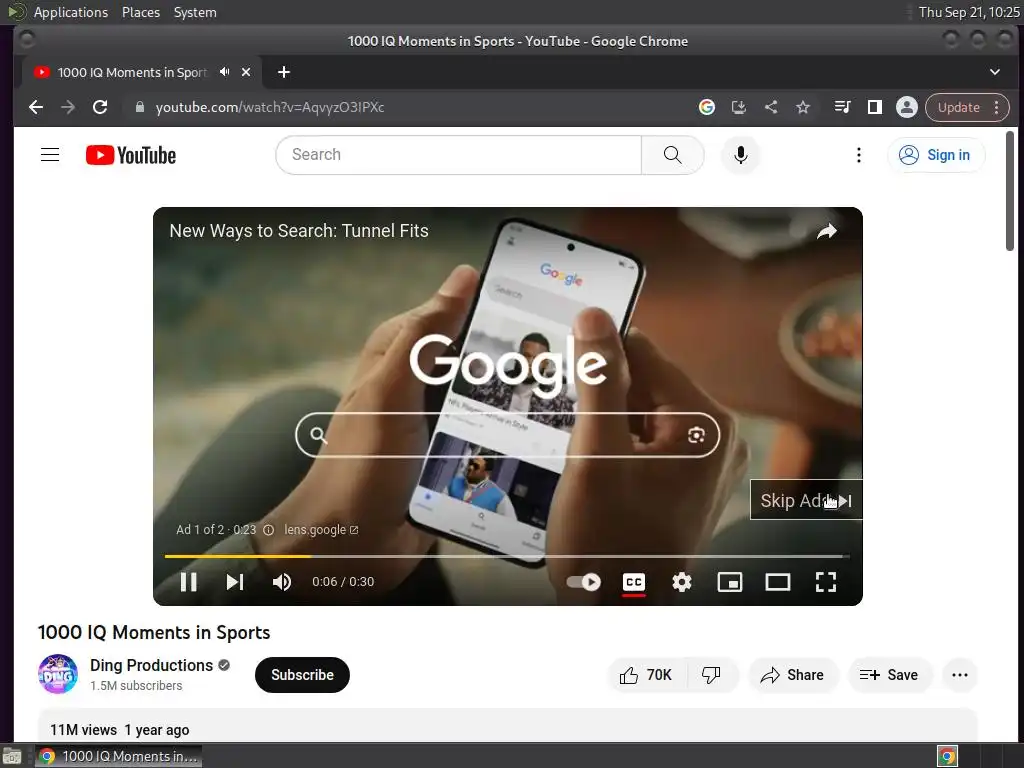
Task: Open Chrome three-dot menu beside Update
Action: [997, 107]
